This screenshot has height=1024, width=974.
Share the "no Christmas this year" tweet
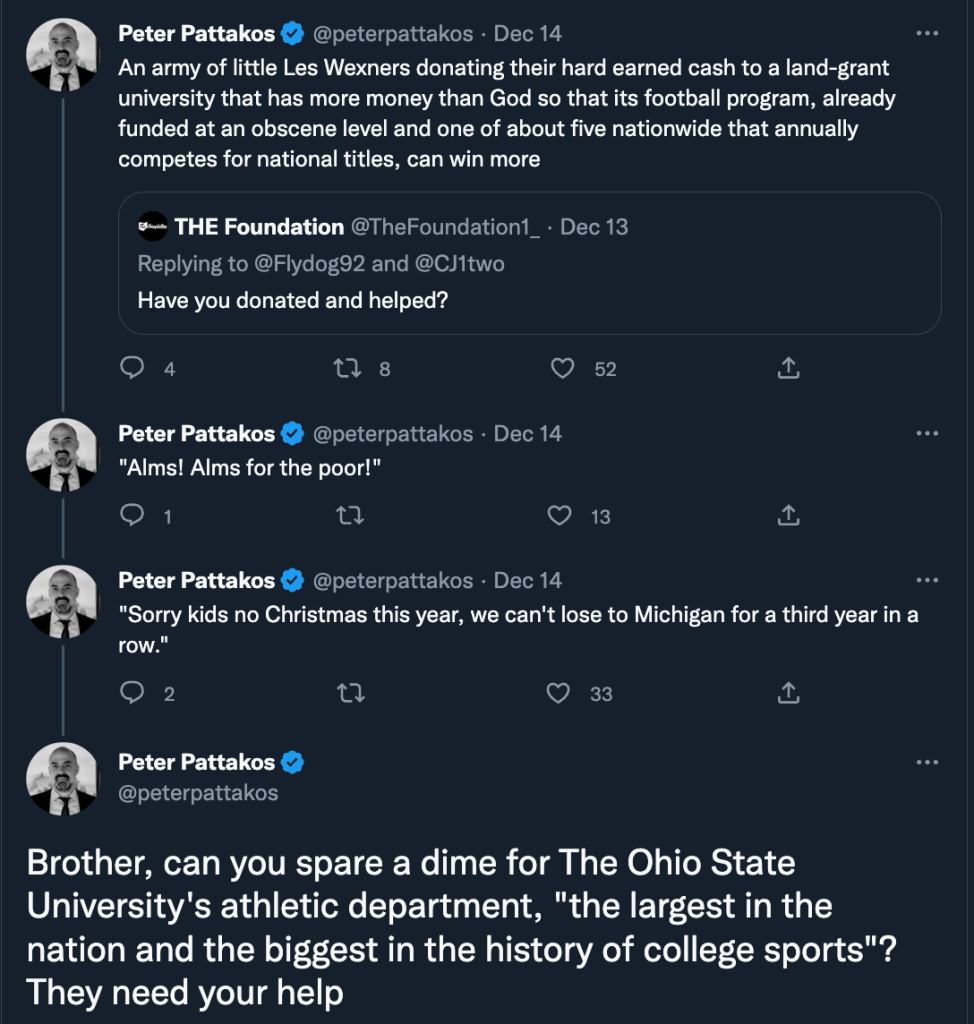(788, 693)
